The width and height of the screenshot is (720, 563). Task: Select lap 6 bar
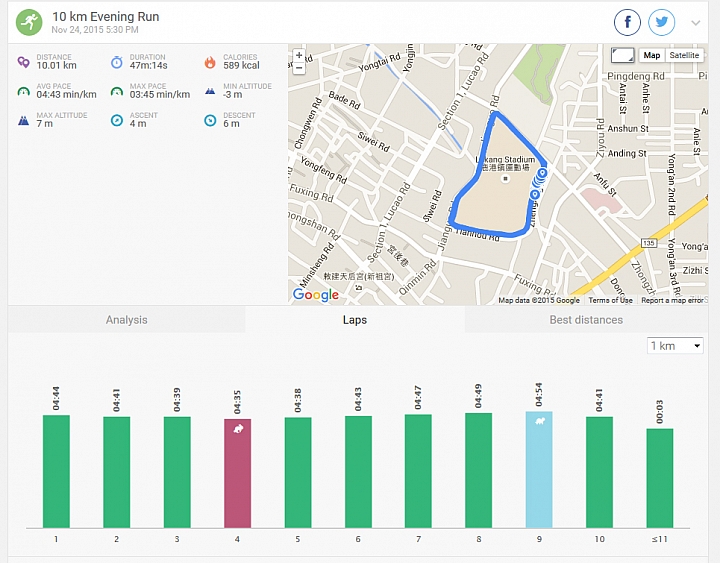[358, 472]
